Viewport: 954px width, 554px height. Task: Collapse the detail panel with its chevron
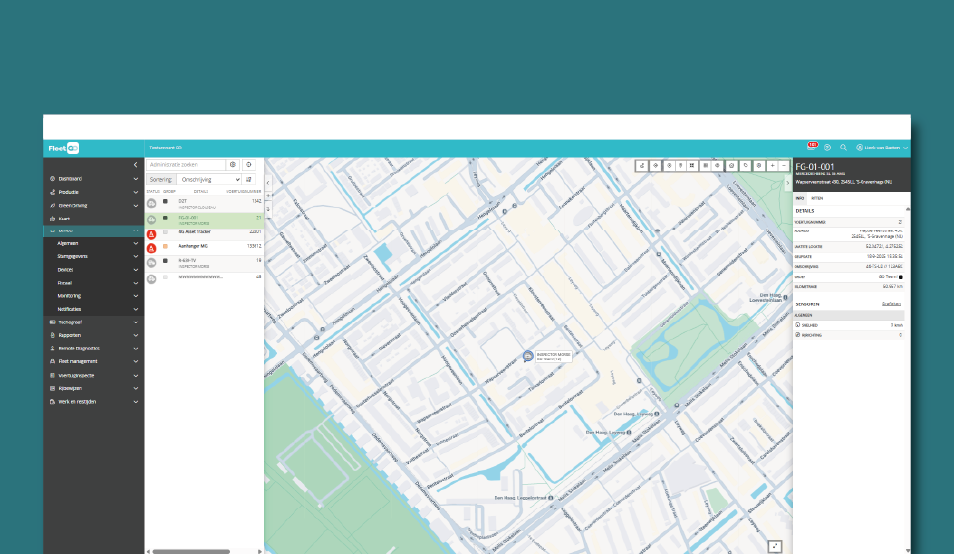788,182
